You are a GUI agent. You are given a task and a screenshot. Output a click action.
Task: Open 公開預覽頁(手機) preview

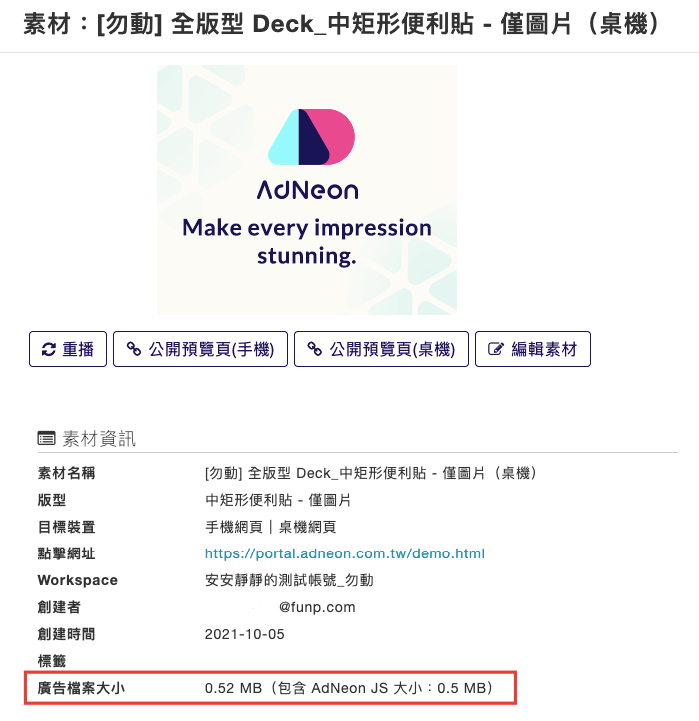click(x=201, y=349)
